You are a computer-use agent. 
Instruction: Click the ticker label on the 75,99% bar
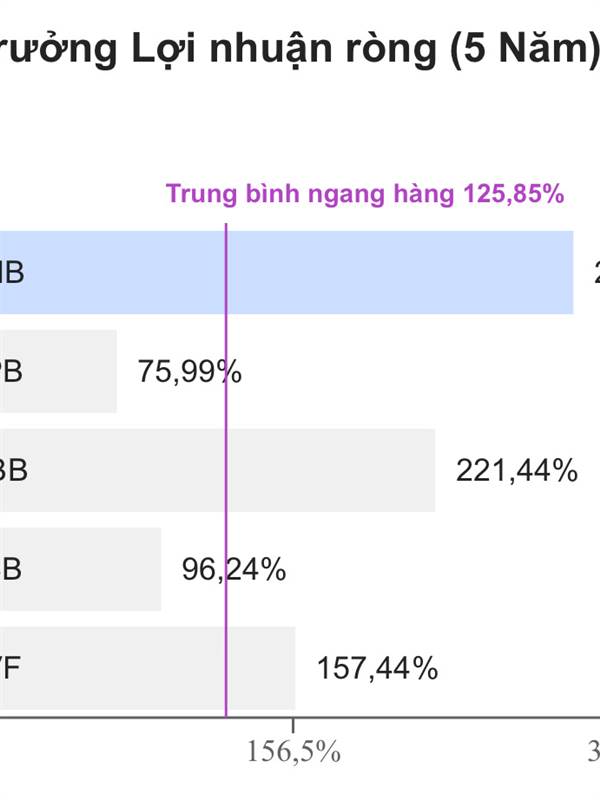[11, 371]
